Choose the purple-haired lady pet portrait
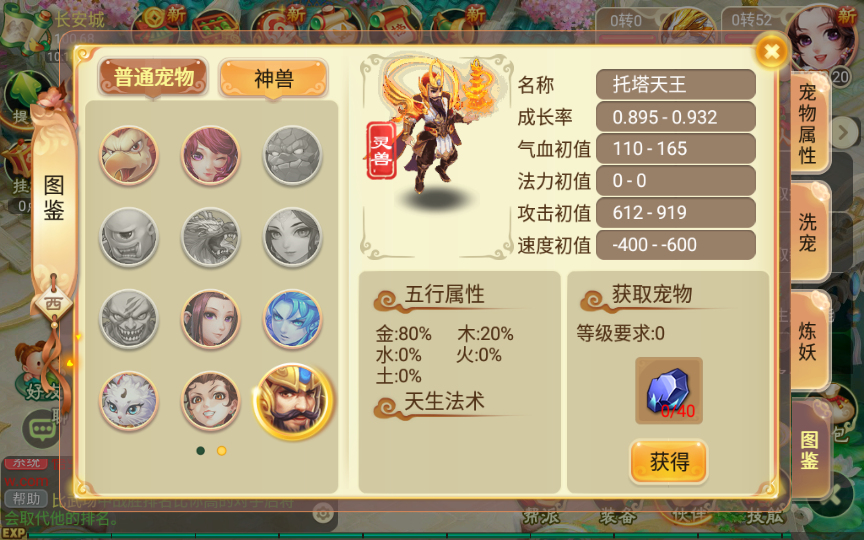Viewport: 864px width, 540px height. [210, 319]
